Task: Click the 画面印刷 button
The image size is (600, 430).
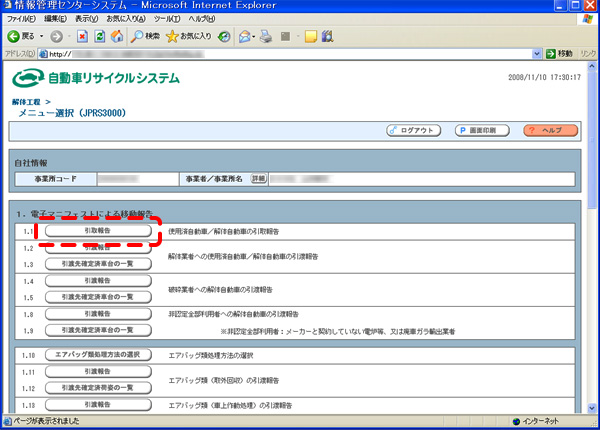Action: click(x=482, y=130)
